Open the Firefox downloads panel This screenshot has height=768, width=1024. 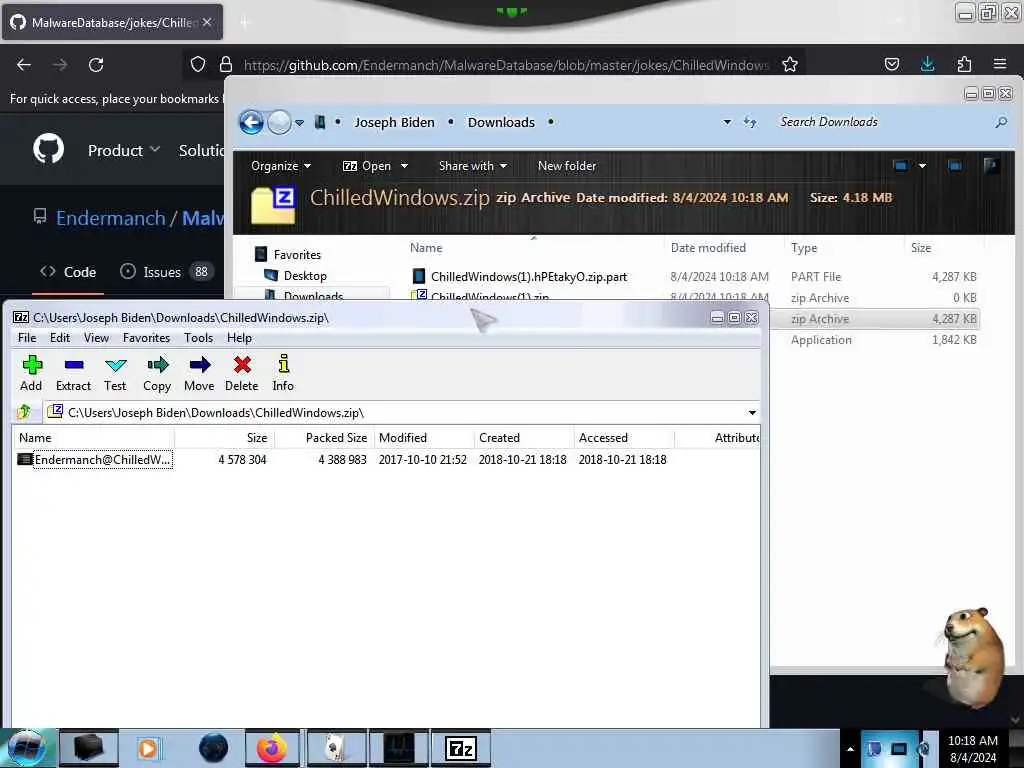[x=927, y=64]
